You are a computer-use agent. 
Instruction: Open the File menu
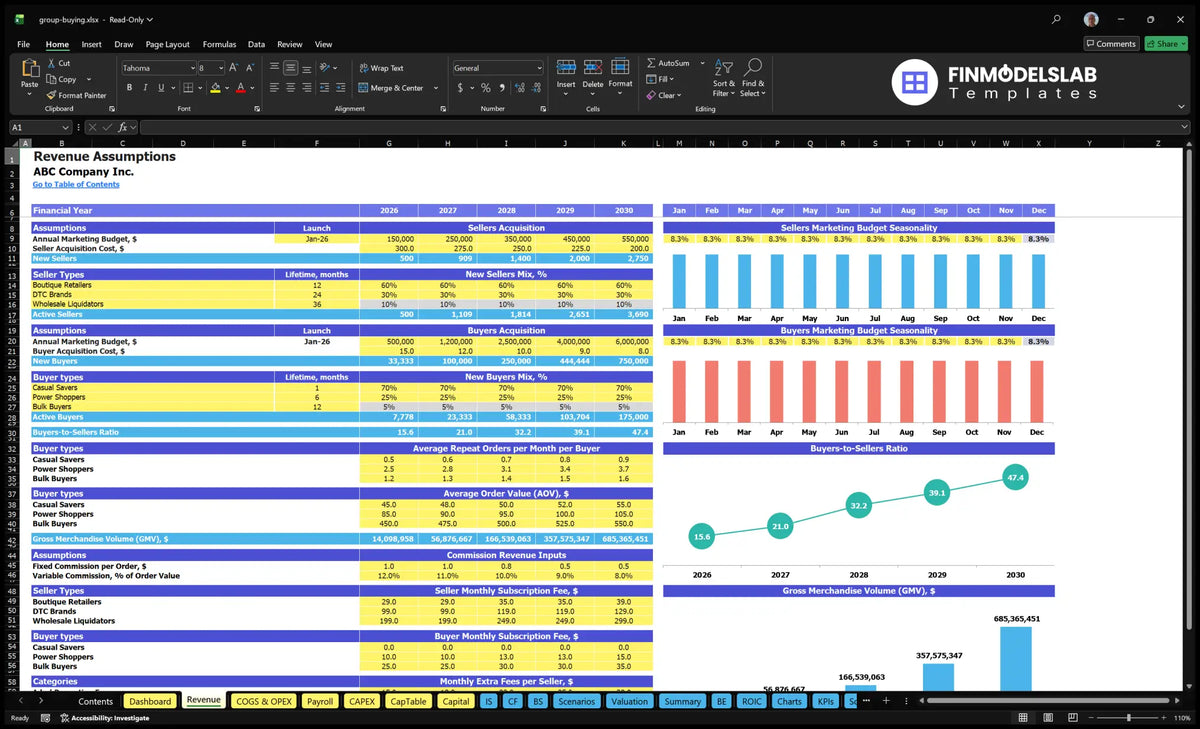pos(23,44)
